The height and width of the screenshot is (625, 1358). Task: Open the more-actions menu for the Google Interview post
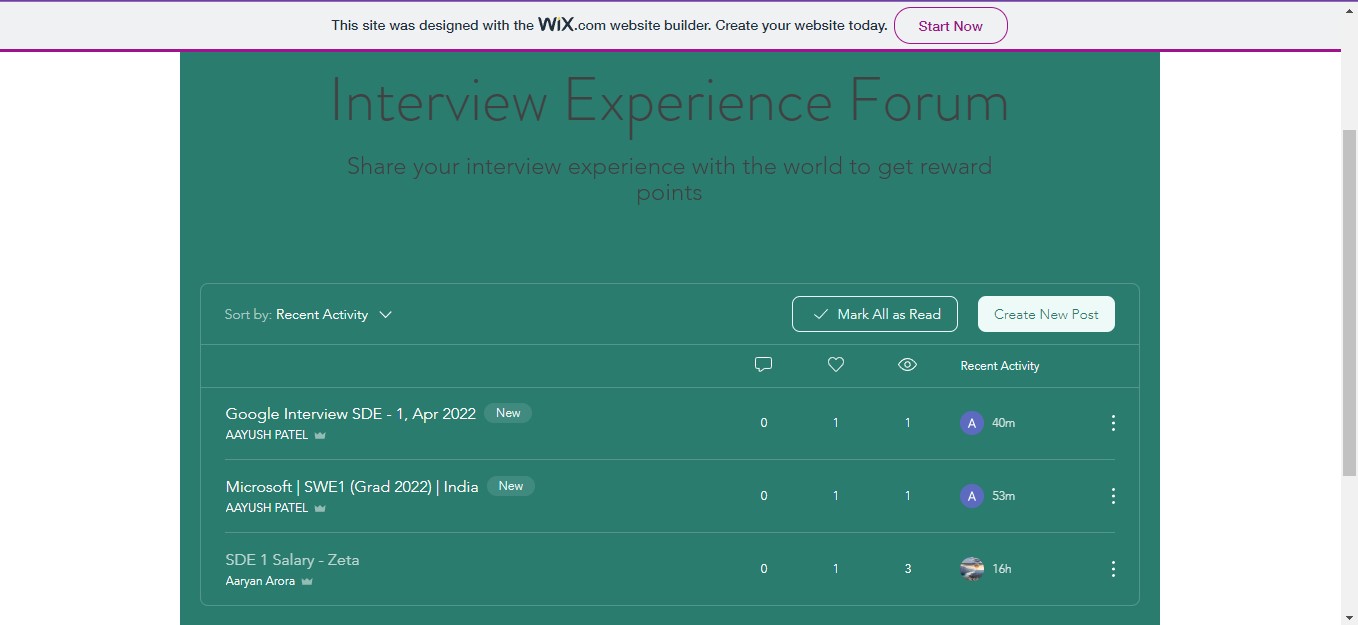(x=1113, y=423)
